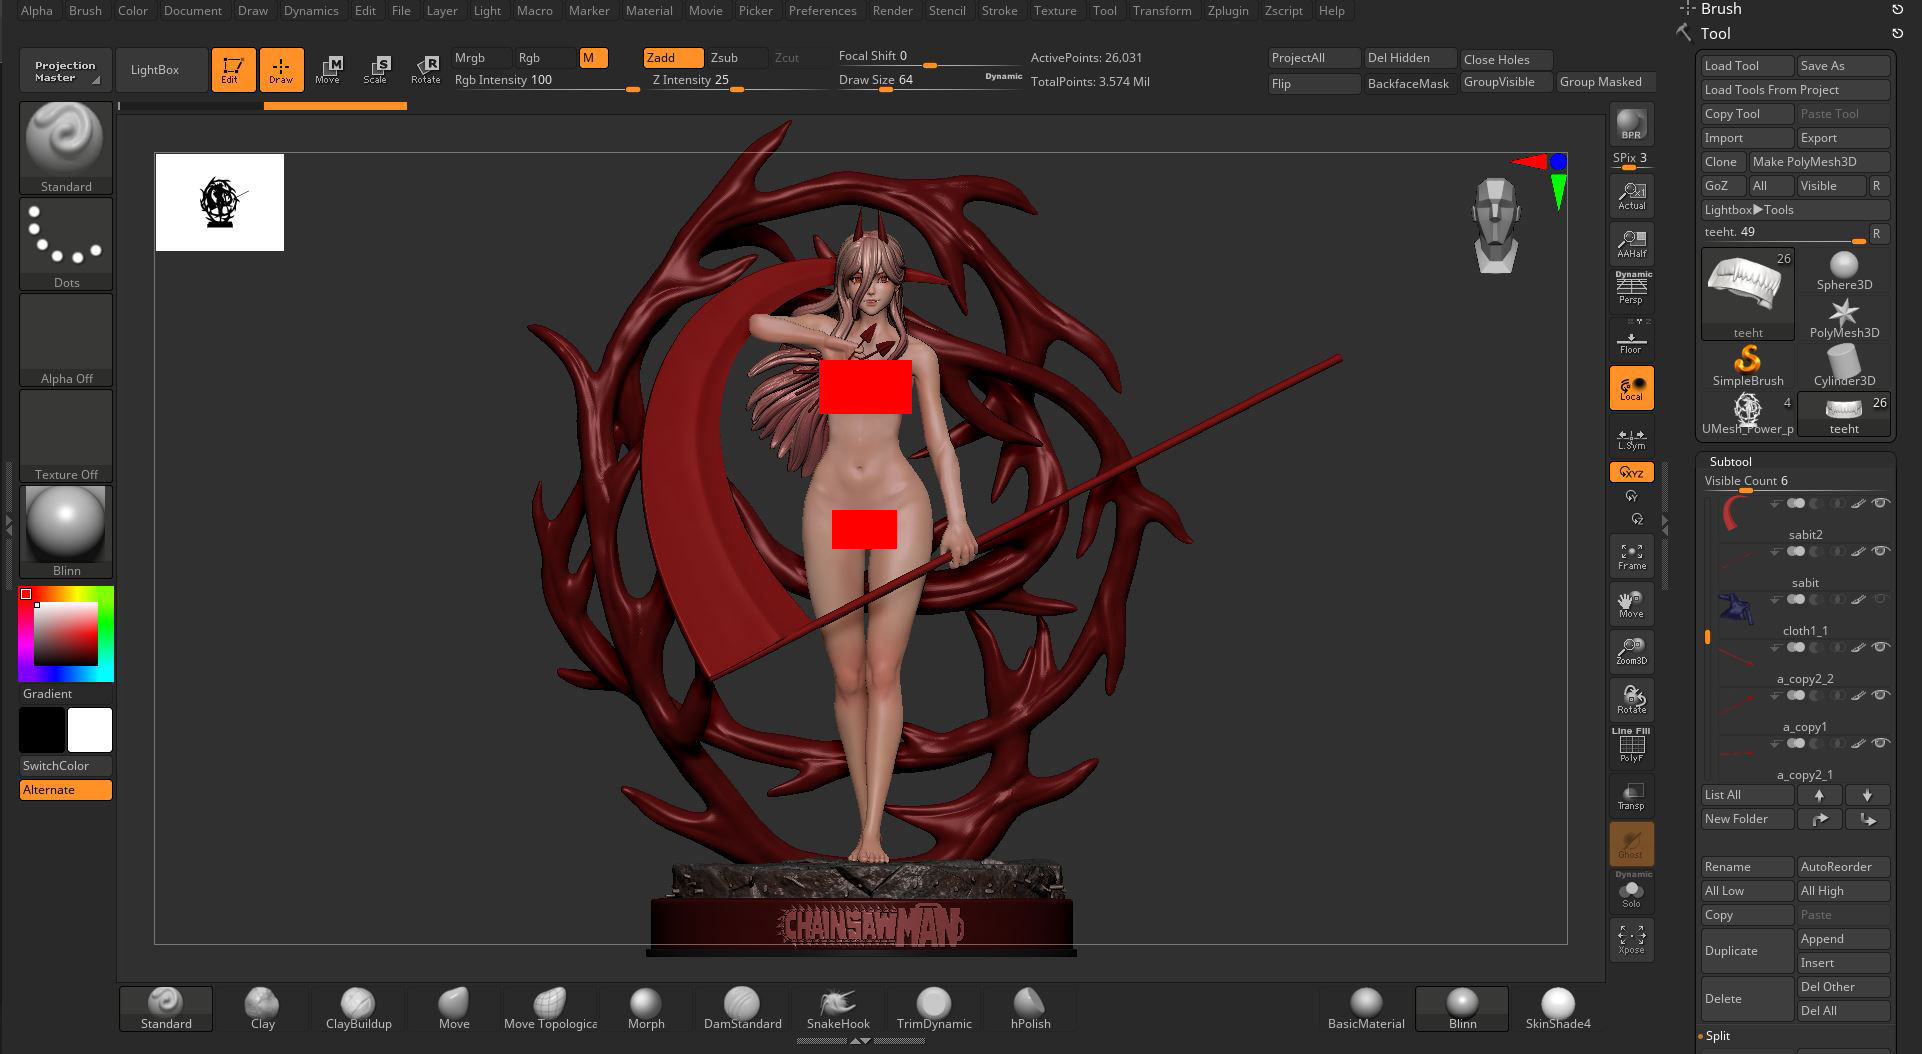The height and width of the screenshot is (1054, 1922).
Task: Open the Blinn material picker on left shelf
Action: pyautogui.click(x=66, y=532)
